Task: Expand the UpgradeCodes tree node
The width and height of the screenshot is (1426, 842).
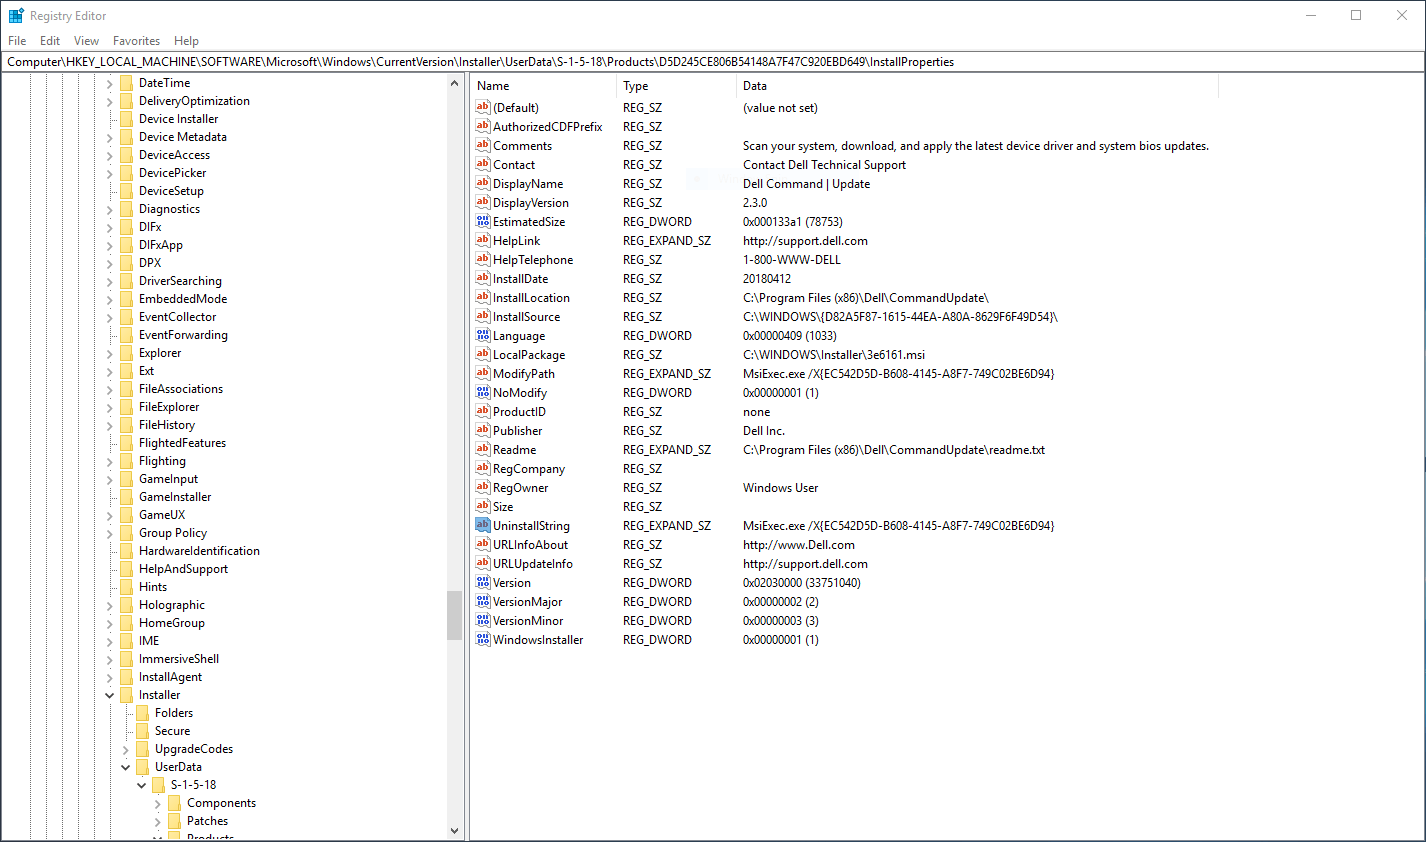Action: [126, 749]
